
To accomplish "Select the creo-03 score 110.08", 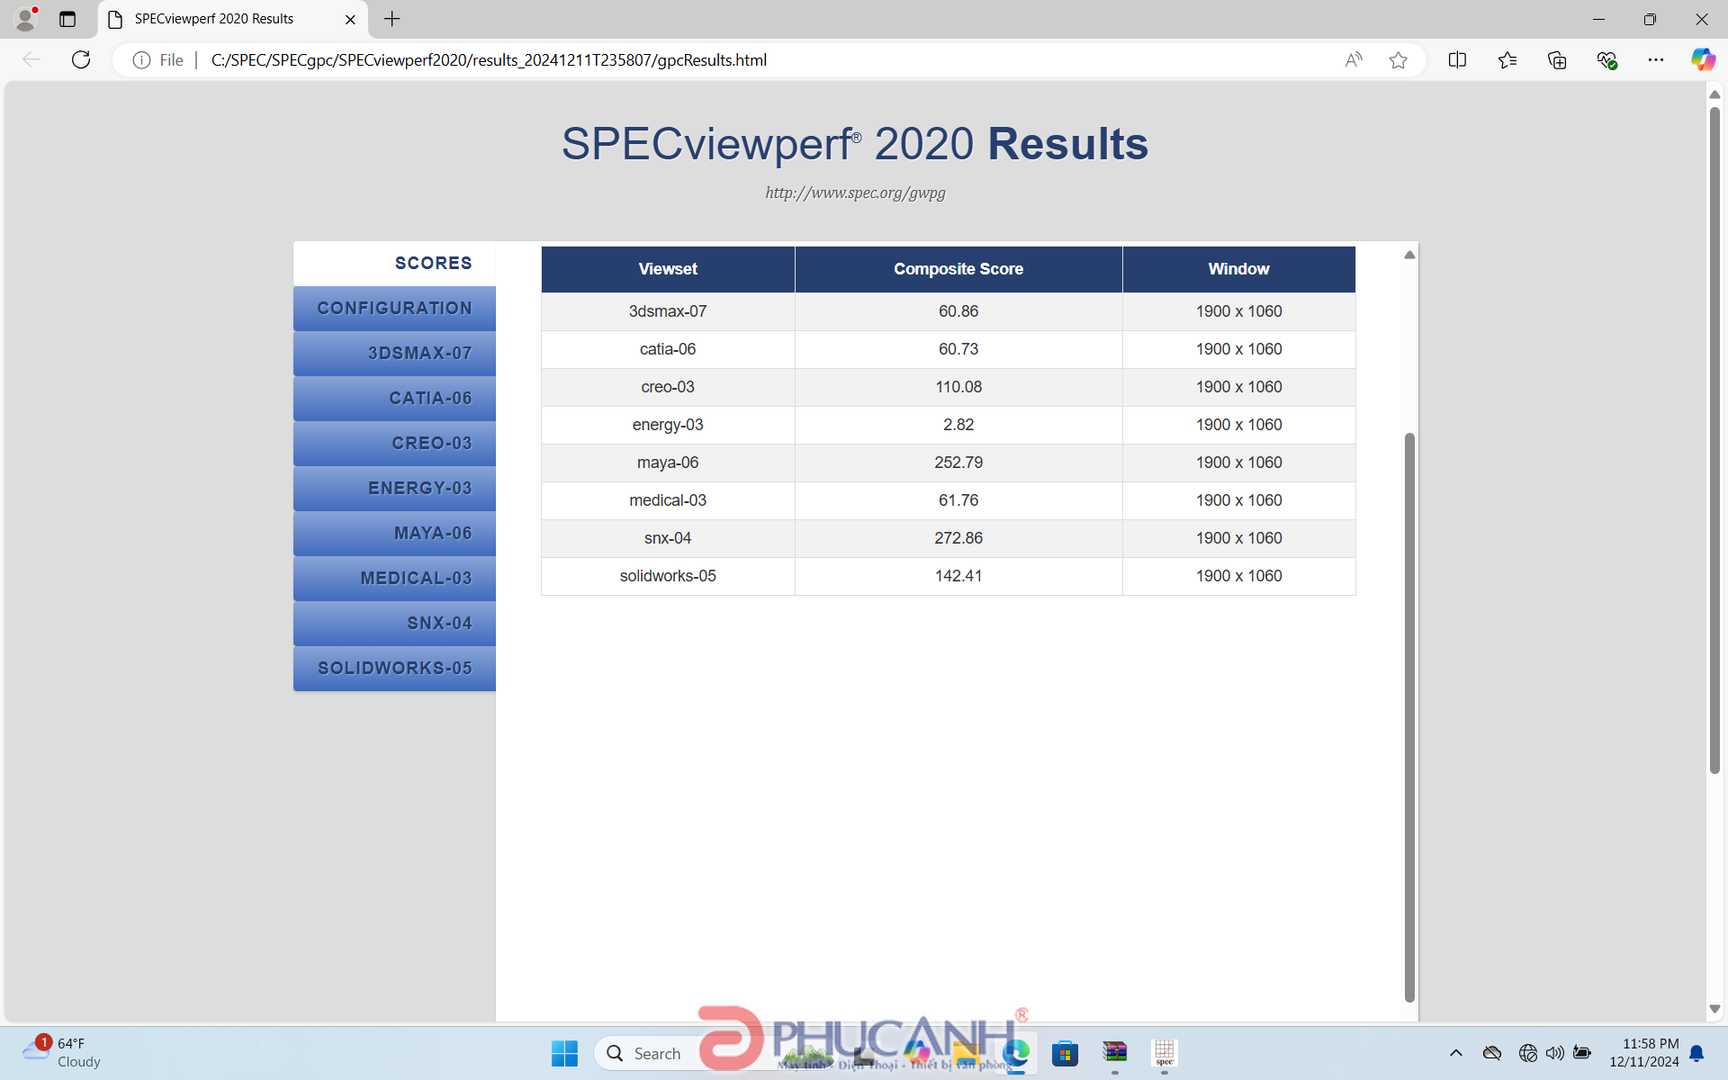I will click(958, 387).
